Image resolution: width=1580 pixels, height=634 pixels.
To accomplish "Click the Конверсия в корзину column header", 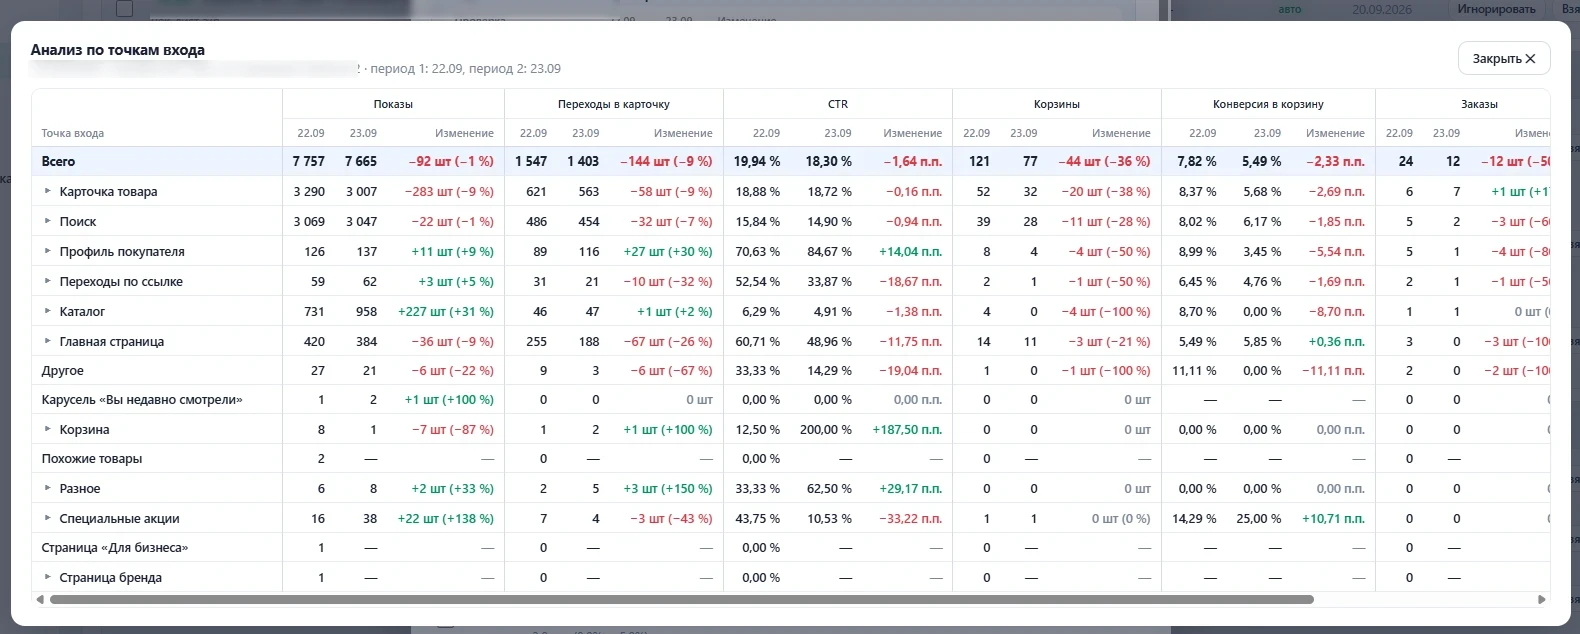I will (x=1268, y=104).
